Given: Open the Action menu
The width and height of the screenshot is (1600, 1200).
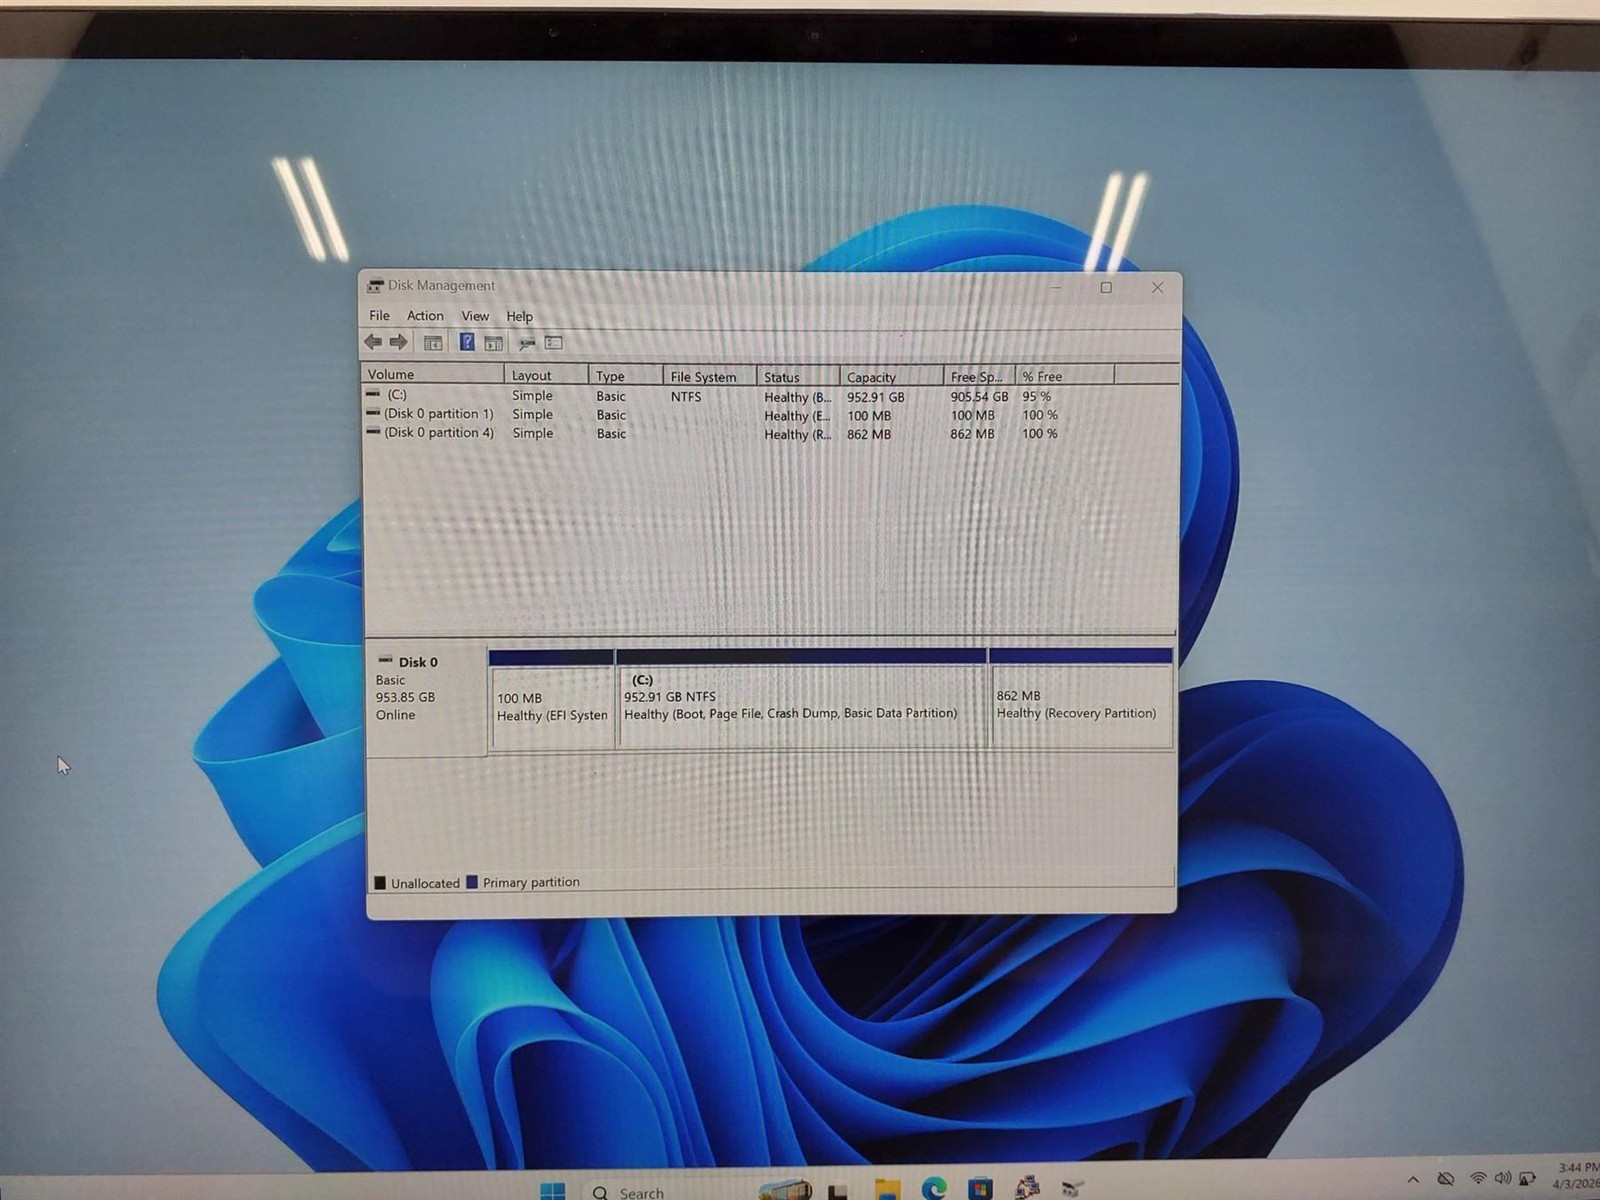Looking at the screenshot, I should pyautogui.click(x=425, y=315).
